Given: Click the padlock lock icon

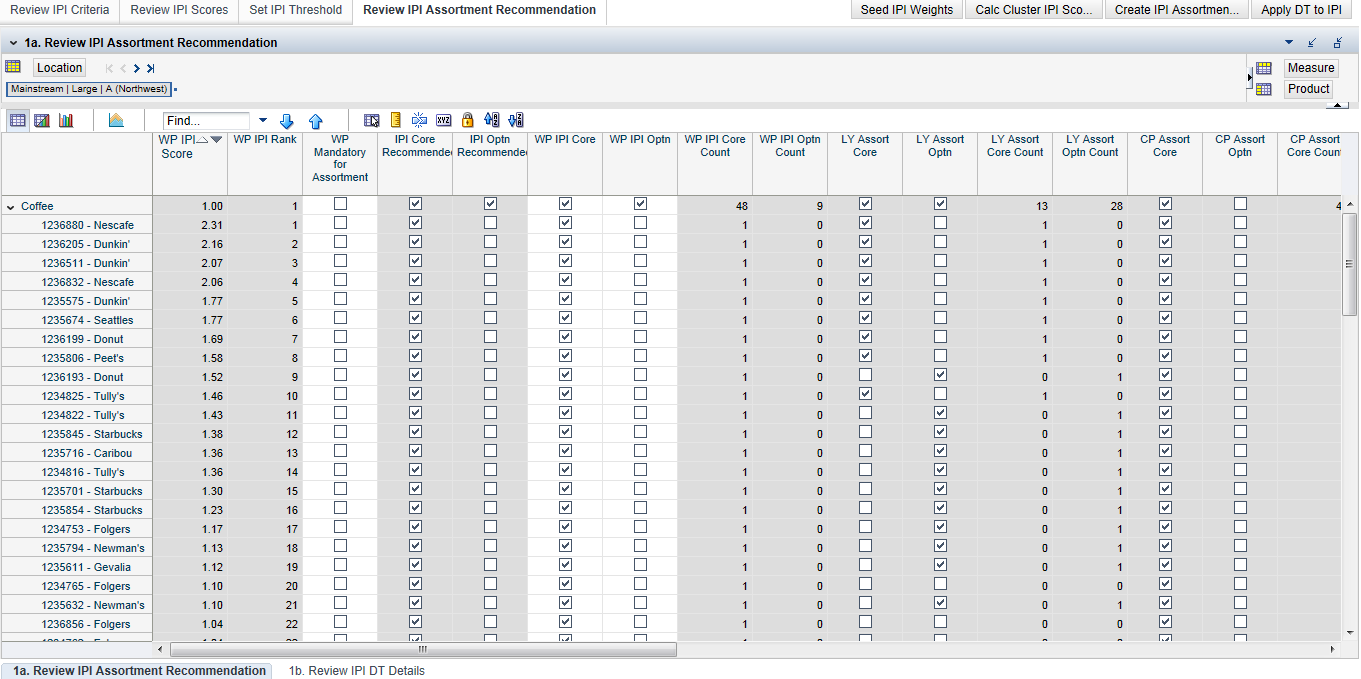Looking at the screenshot, I should [467, 120].
